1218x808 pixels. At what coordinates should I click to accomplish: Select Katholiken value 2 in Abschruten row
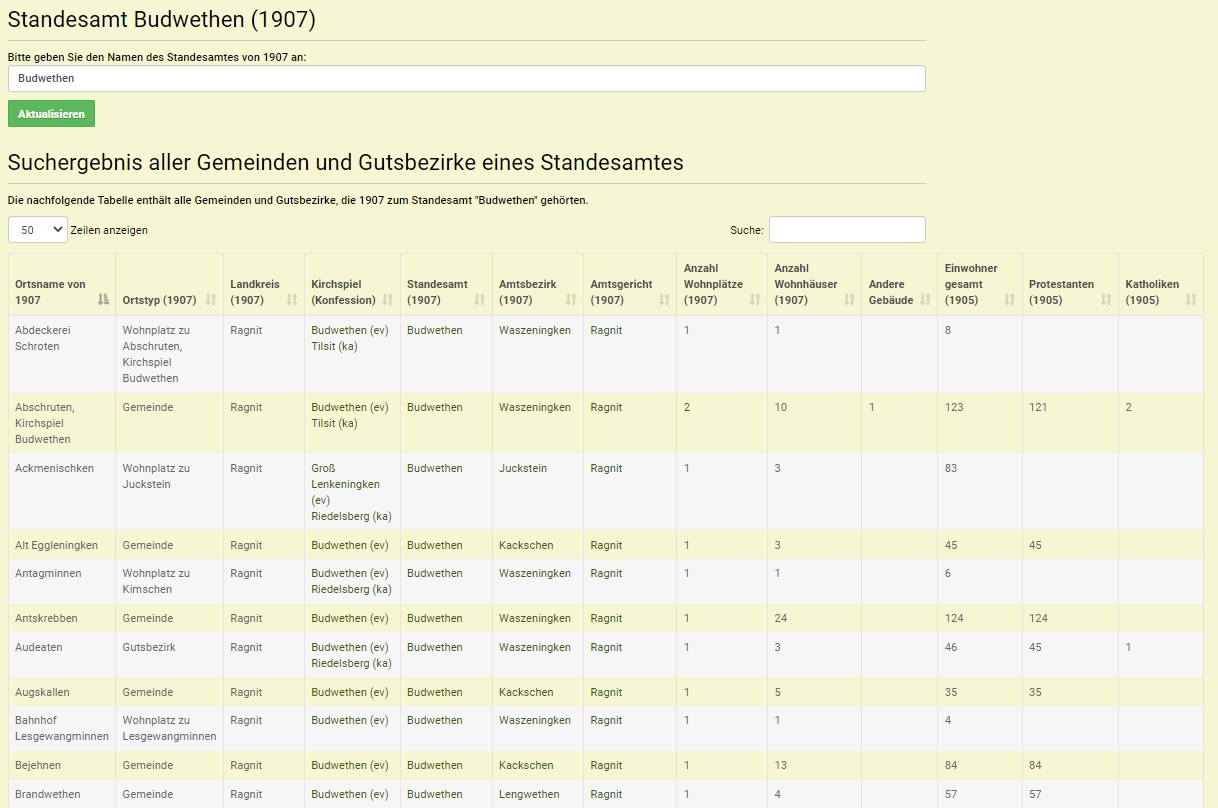pyautogui.click(x=1129, y=407)
